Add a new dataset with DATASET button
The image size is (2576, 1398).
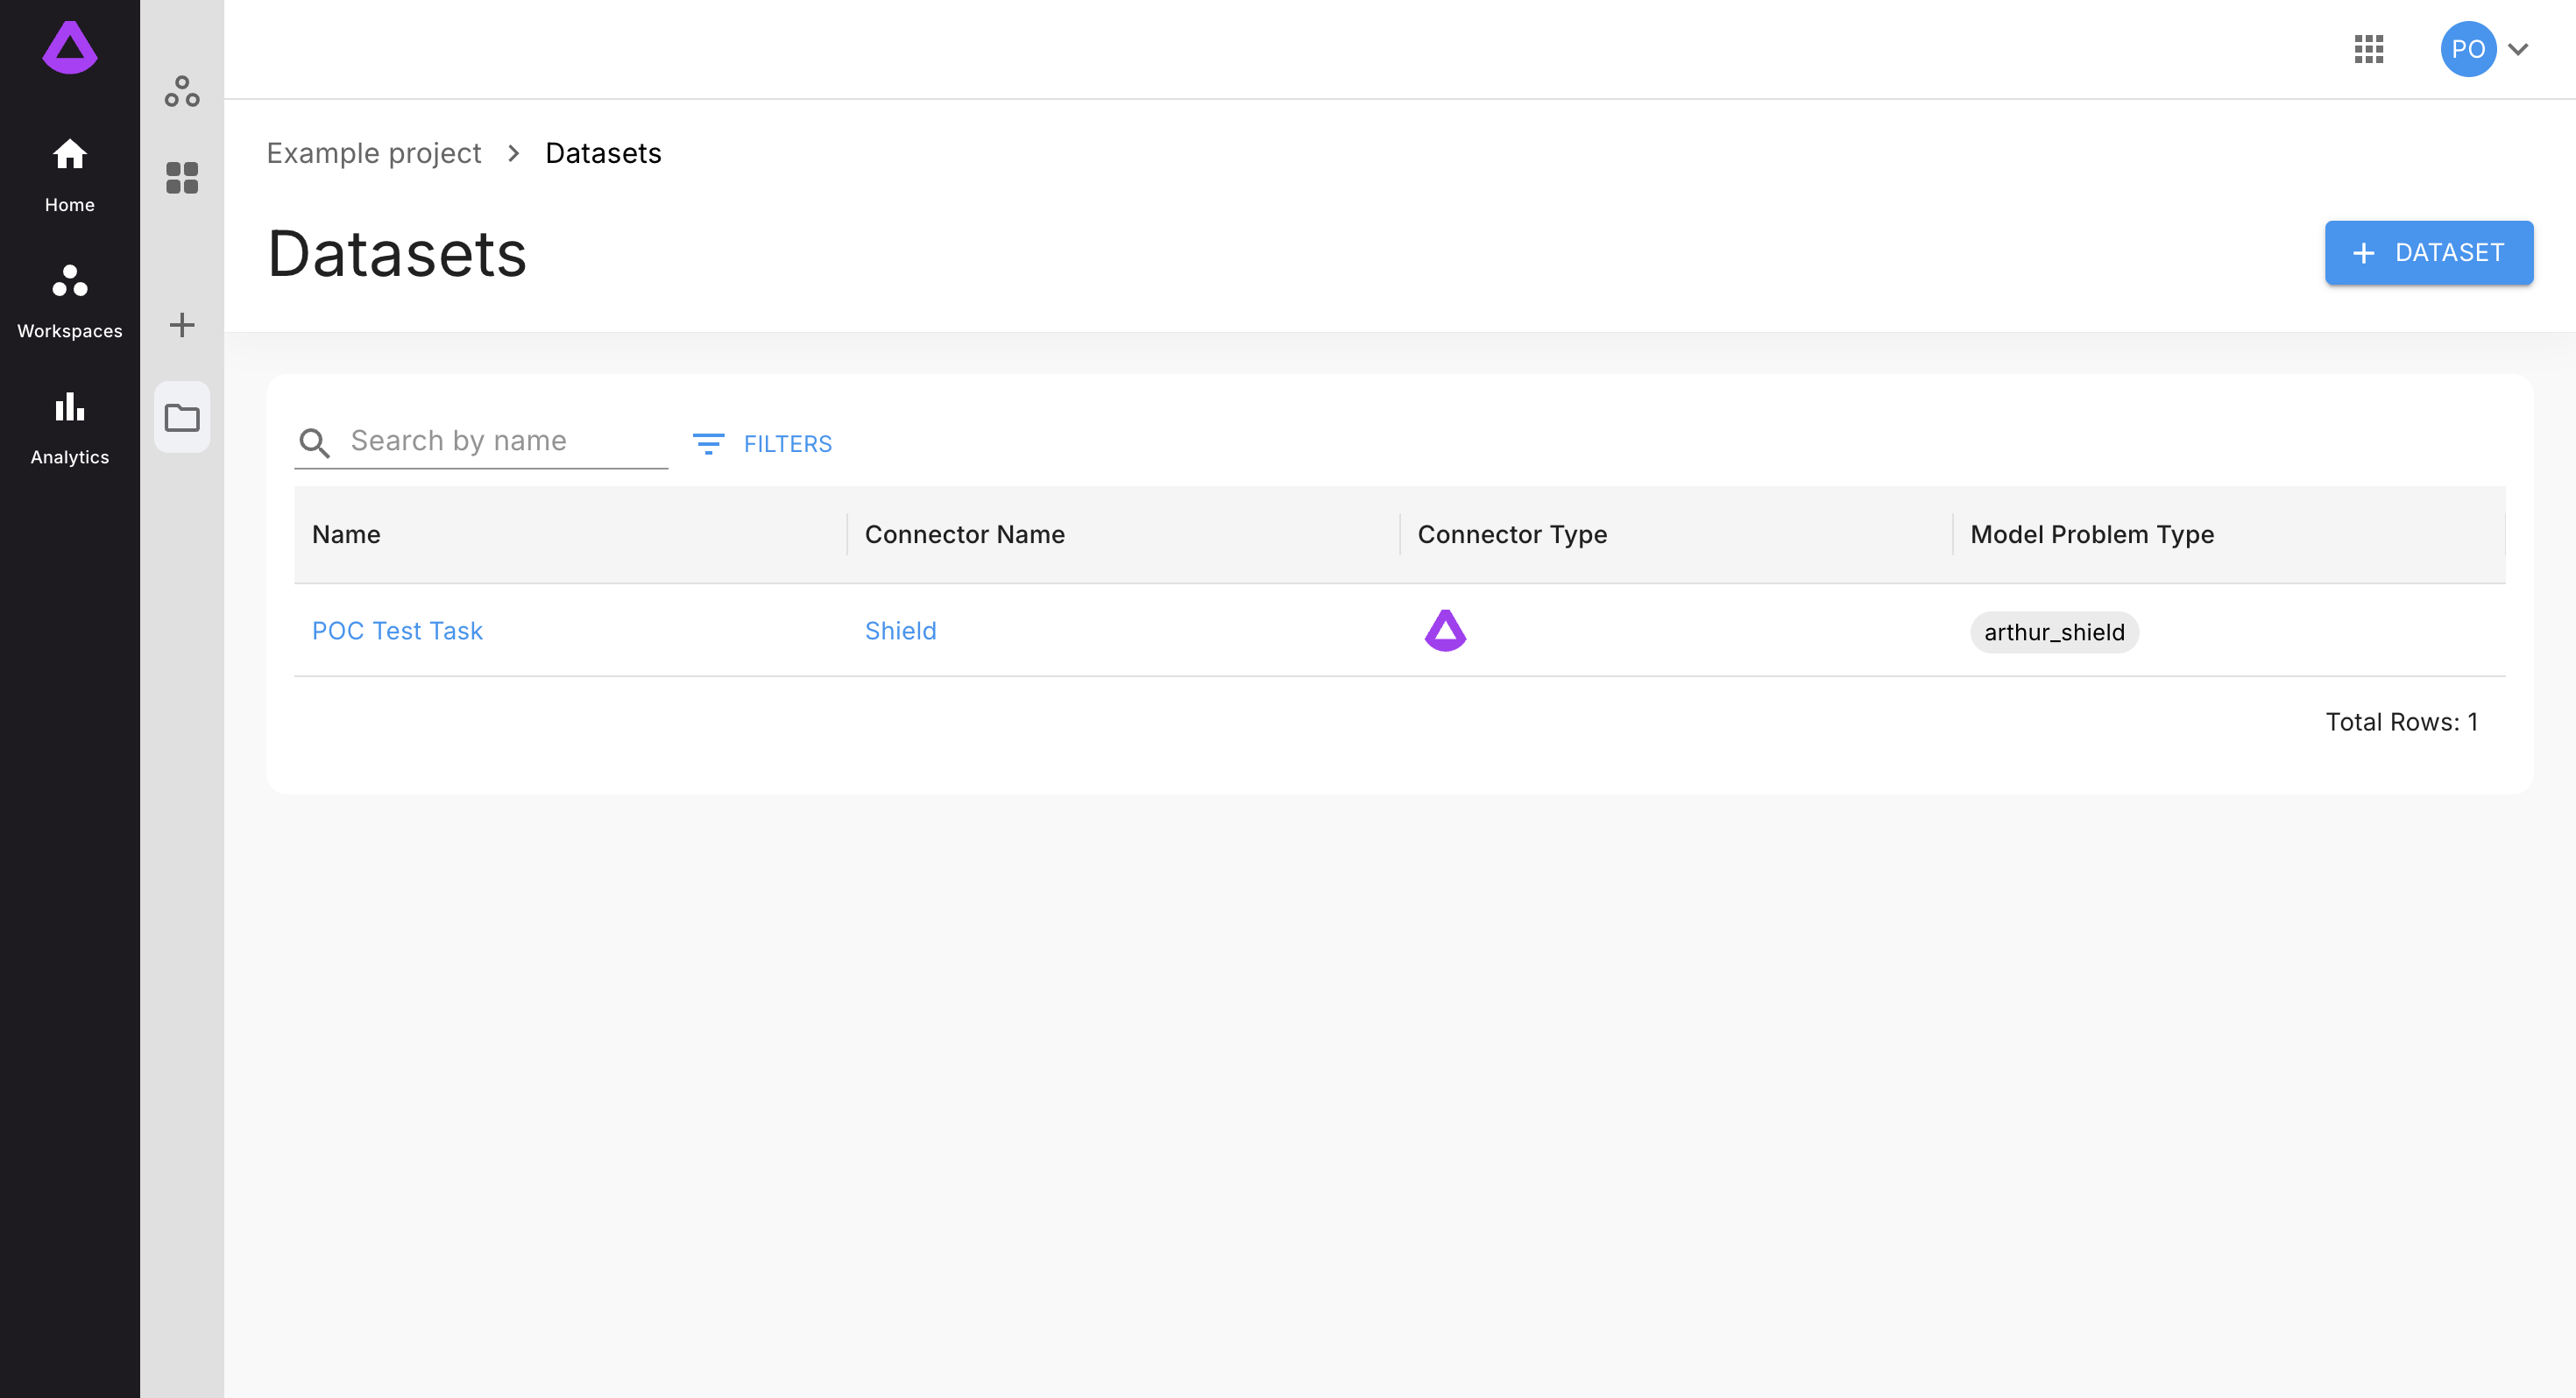[2429, 253]
